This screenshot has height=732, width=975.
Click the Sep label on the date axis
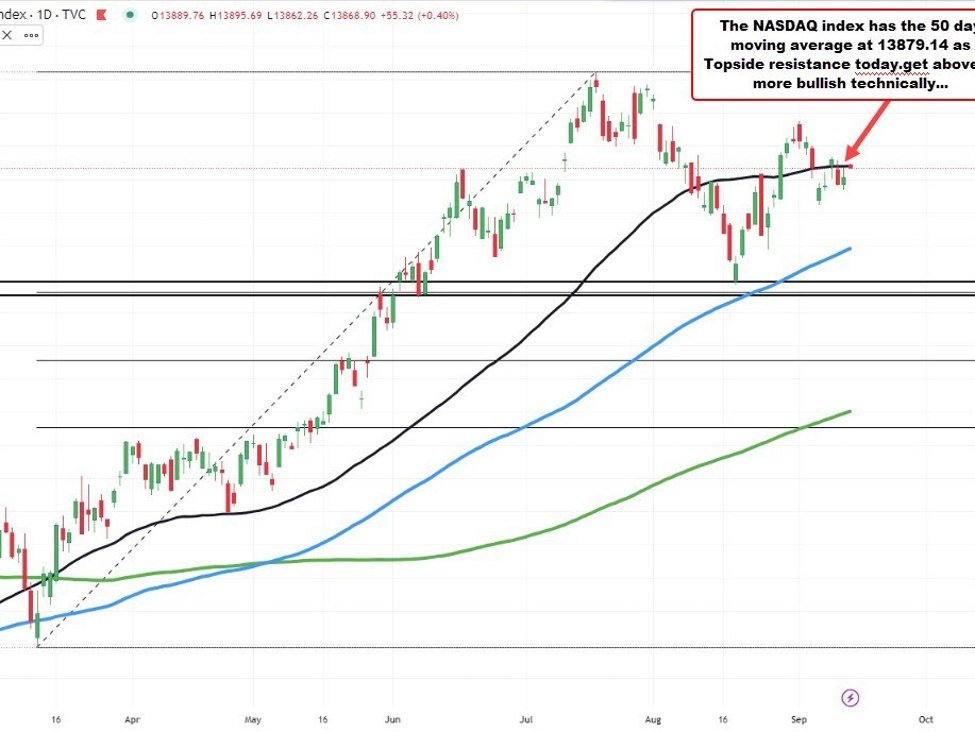tap(798, 719)
